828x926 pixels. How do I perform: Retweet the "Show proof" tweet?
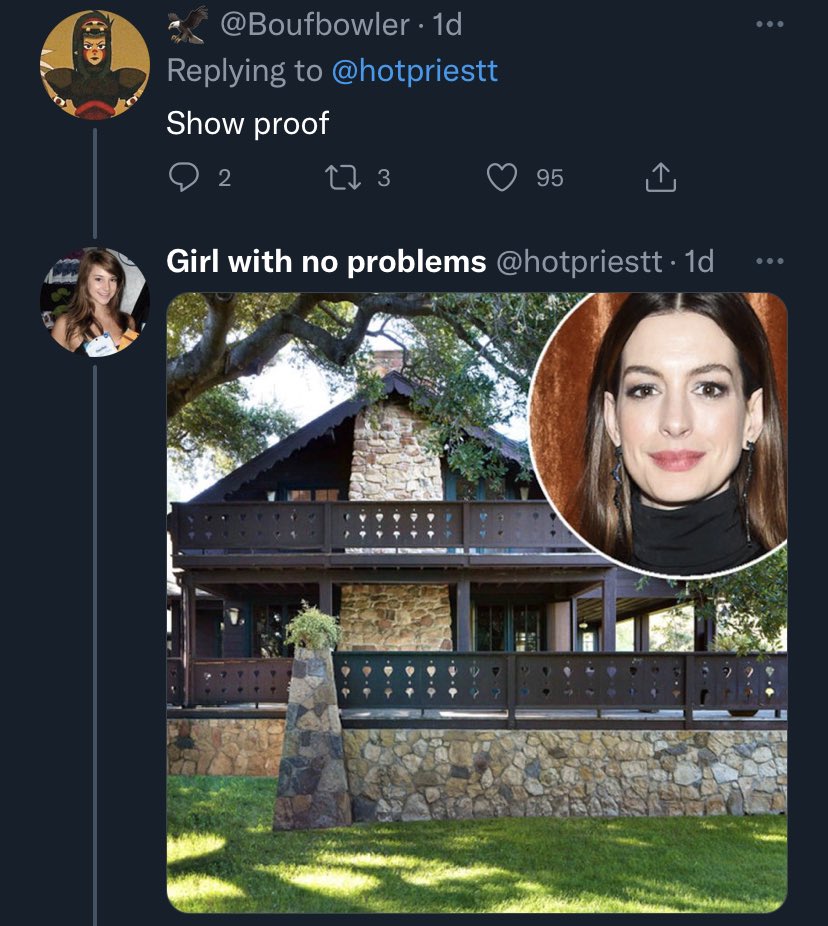point(339,178)
